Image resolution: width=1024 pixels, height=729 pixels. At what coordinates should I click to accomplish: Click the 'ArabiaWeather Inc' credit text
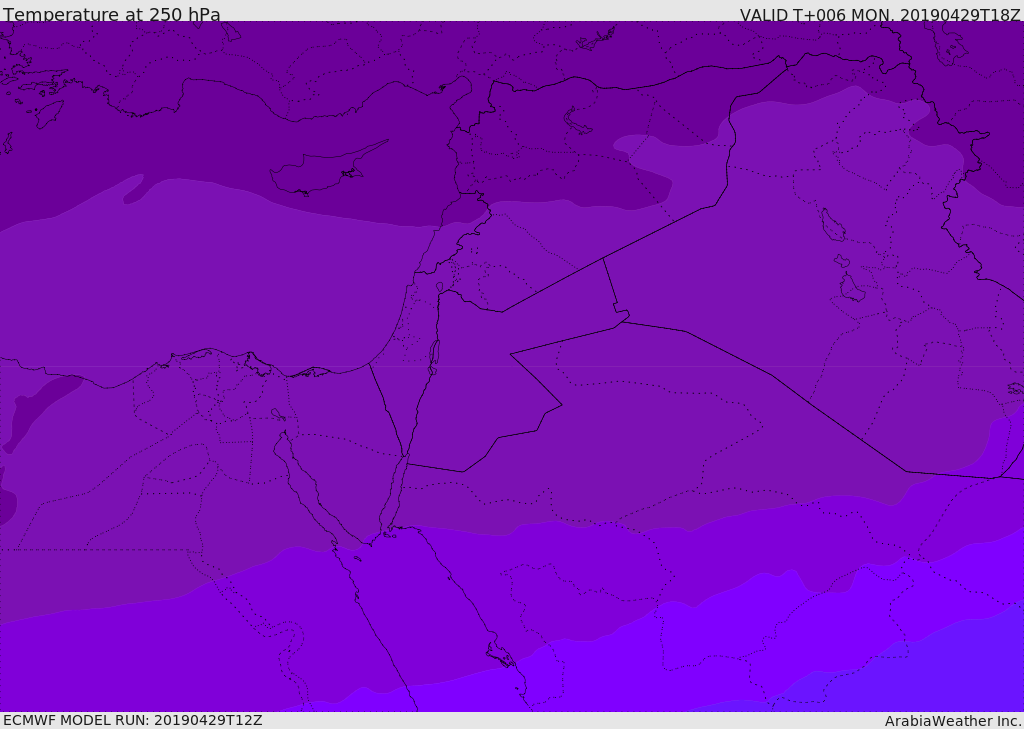(952, 721)
